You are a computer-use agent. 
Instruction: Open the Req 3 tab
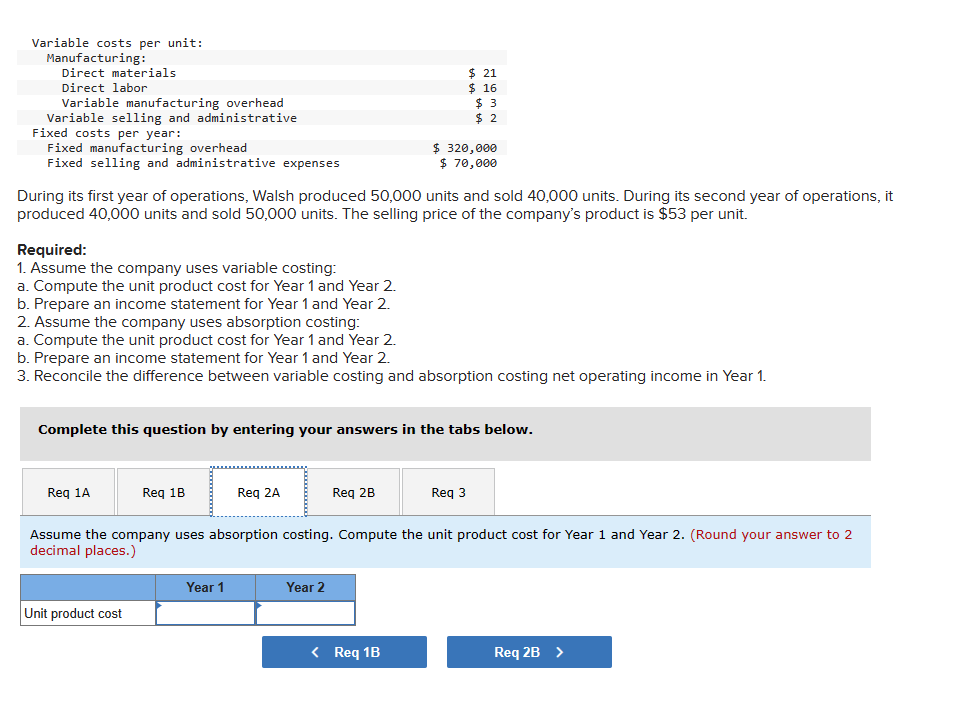click(x=449, y=492)
